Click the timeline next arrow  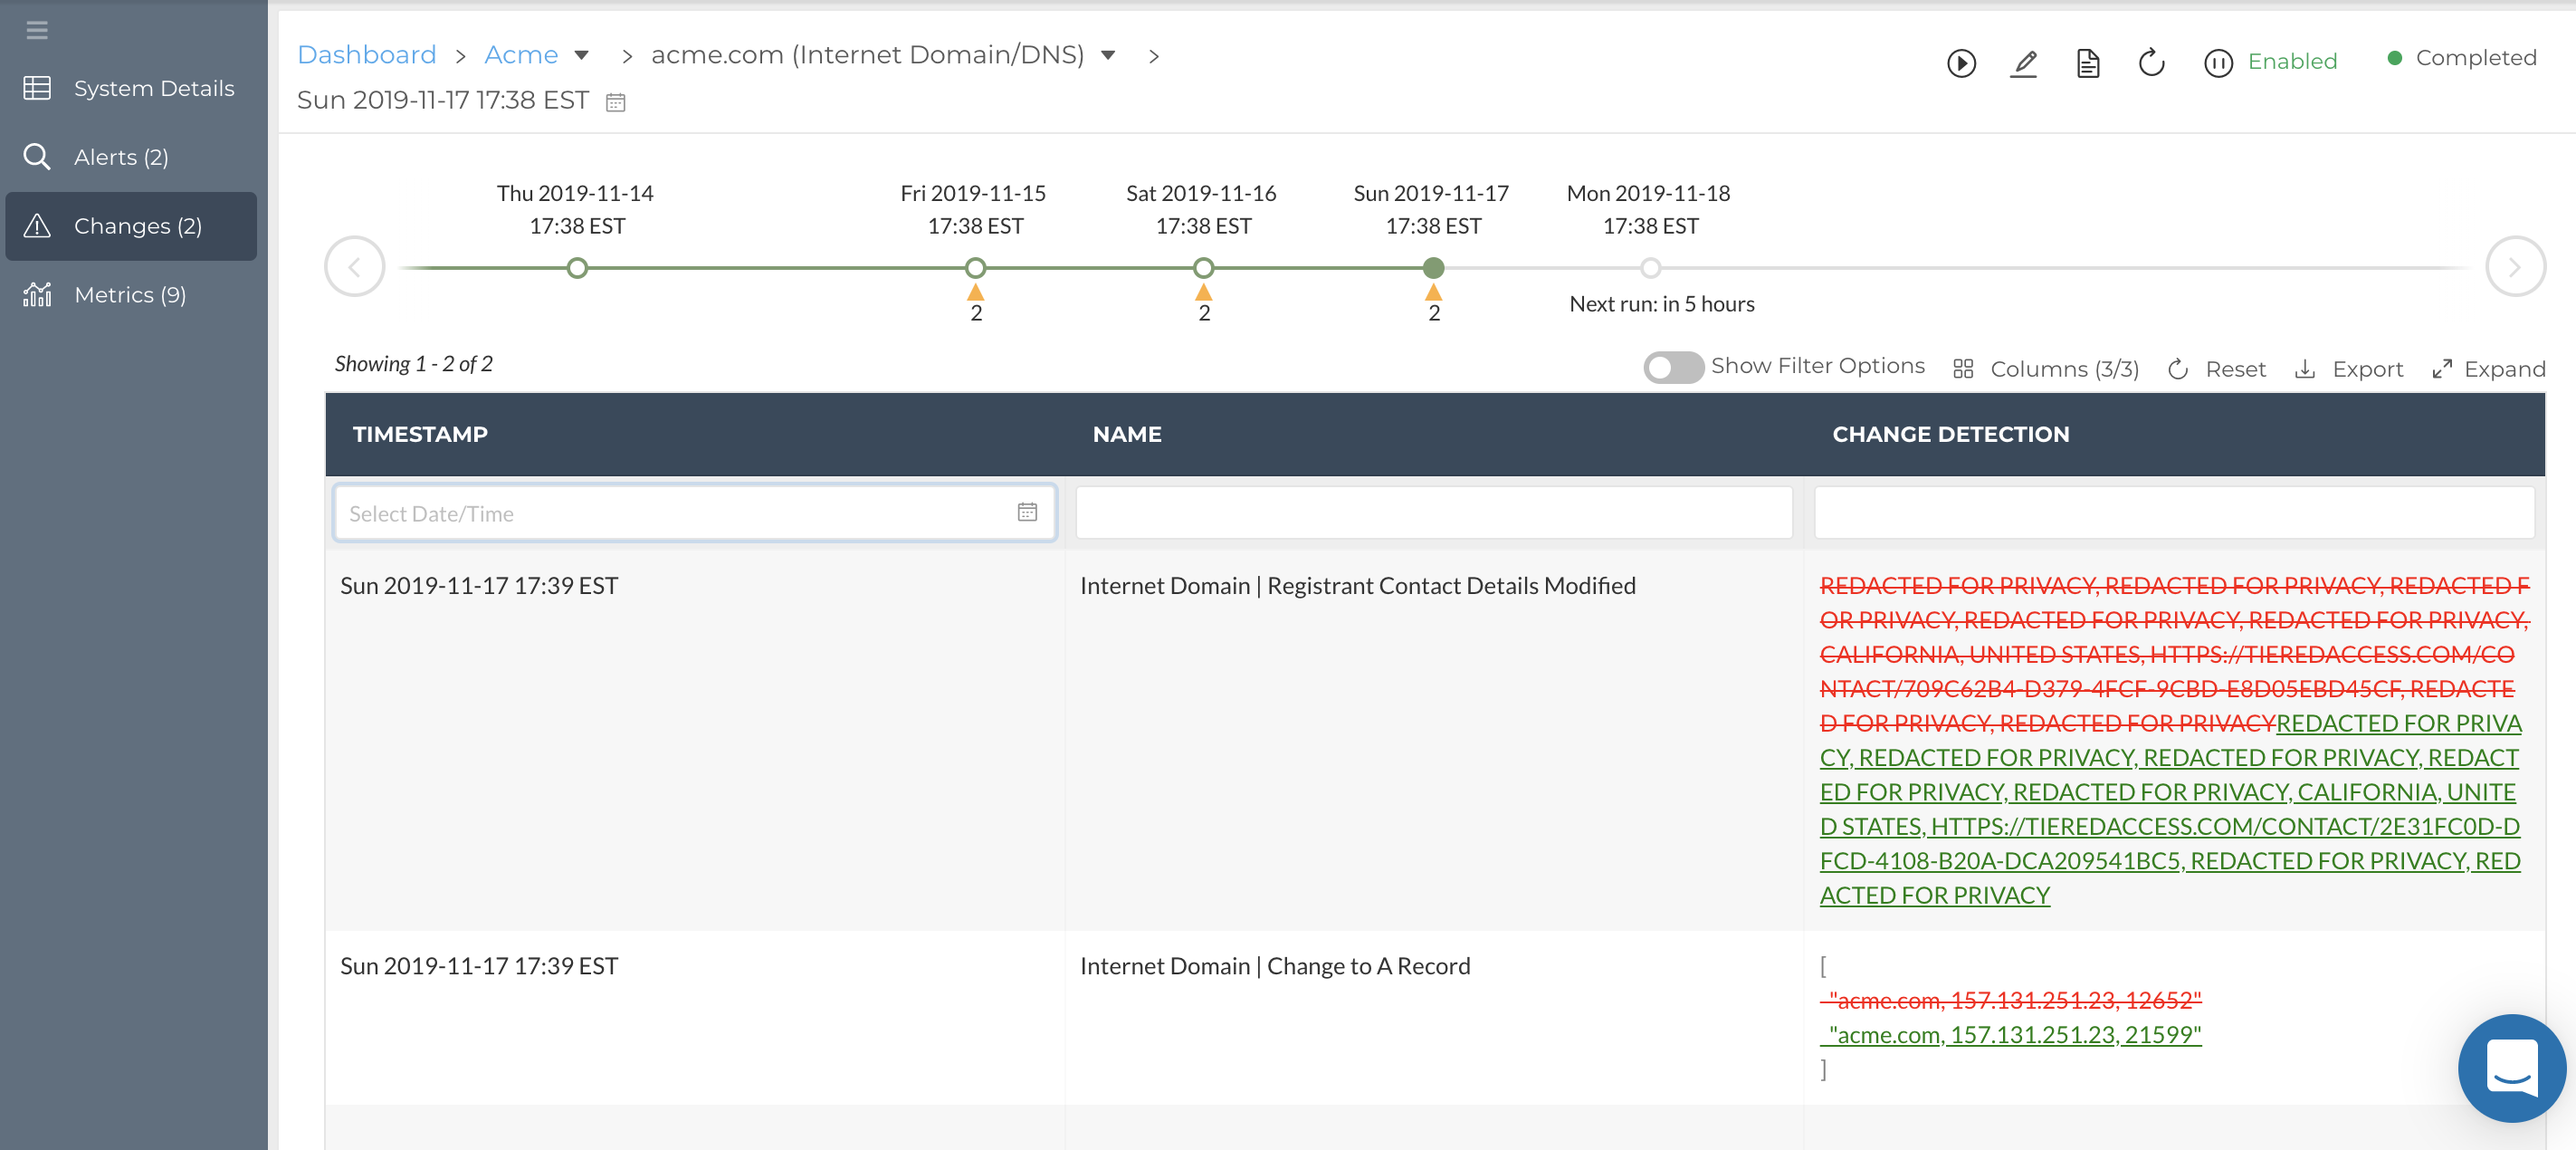point(2514,267)
